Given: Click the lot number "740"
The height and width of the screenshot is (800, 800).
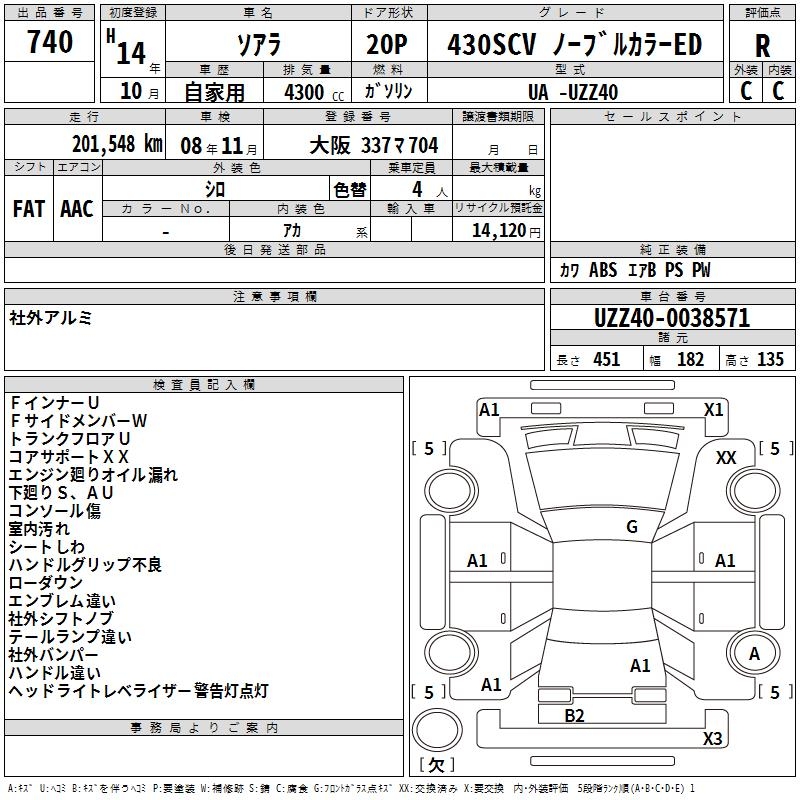Looking at the screenshot, I should tap(49, 42).
